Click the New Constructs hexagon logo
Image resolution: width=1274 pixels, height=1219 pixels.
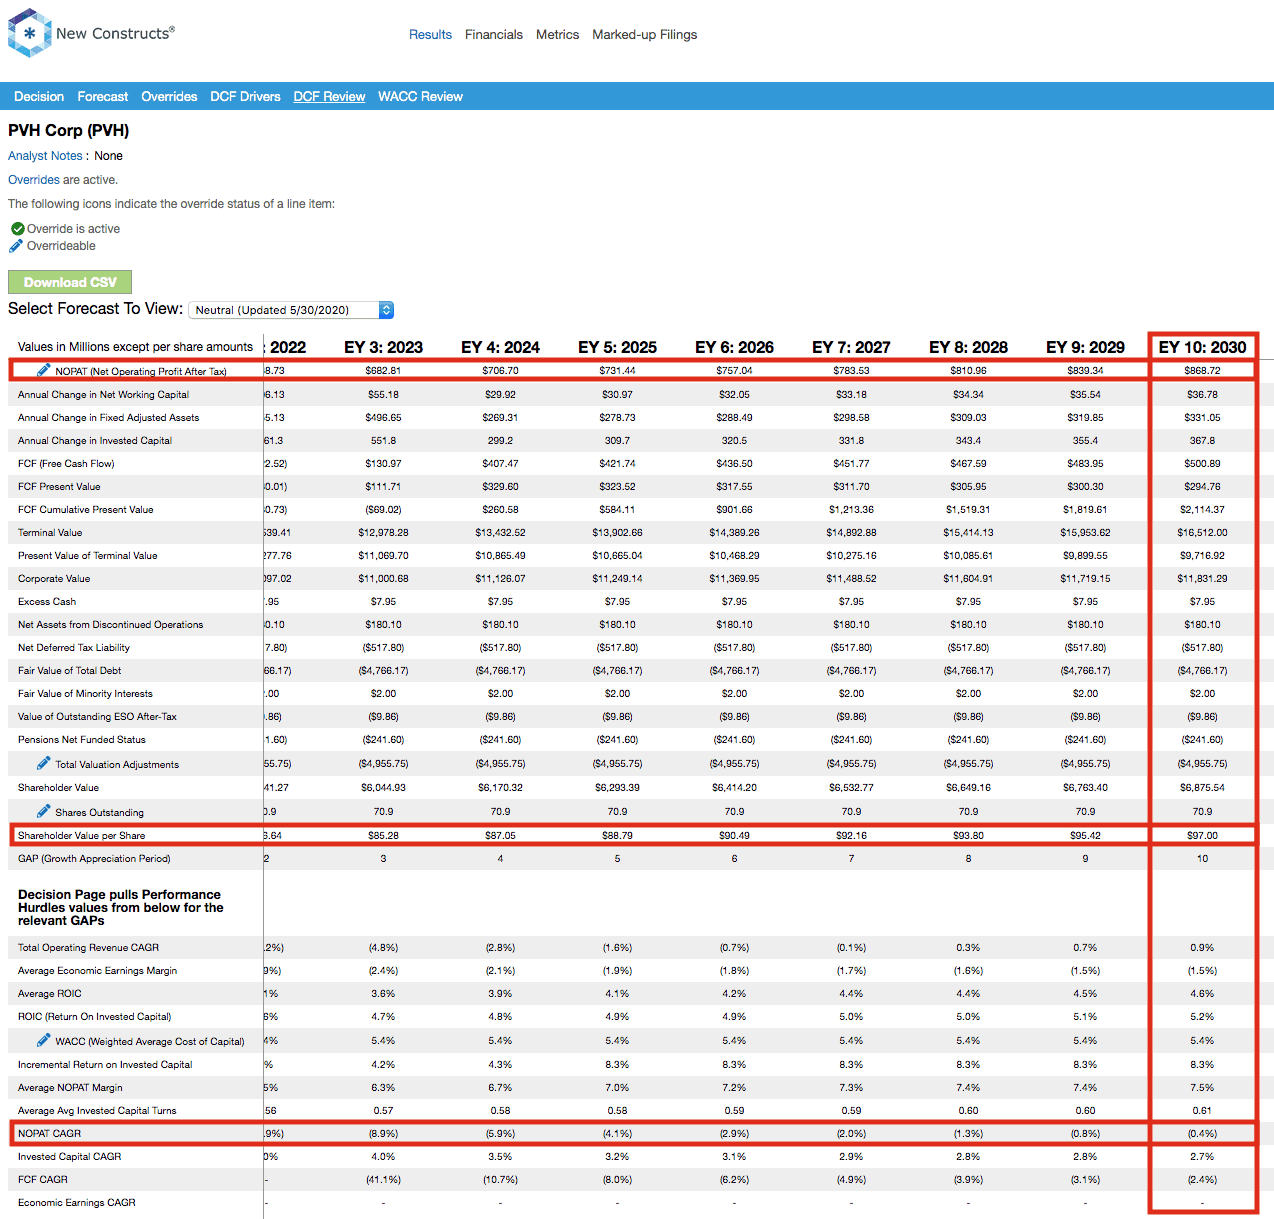[x=29, y=33]
